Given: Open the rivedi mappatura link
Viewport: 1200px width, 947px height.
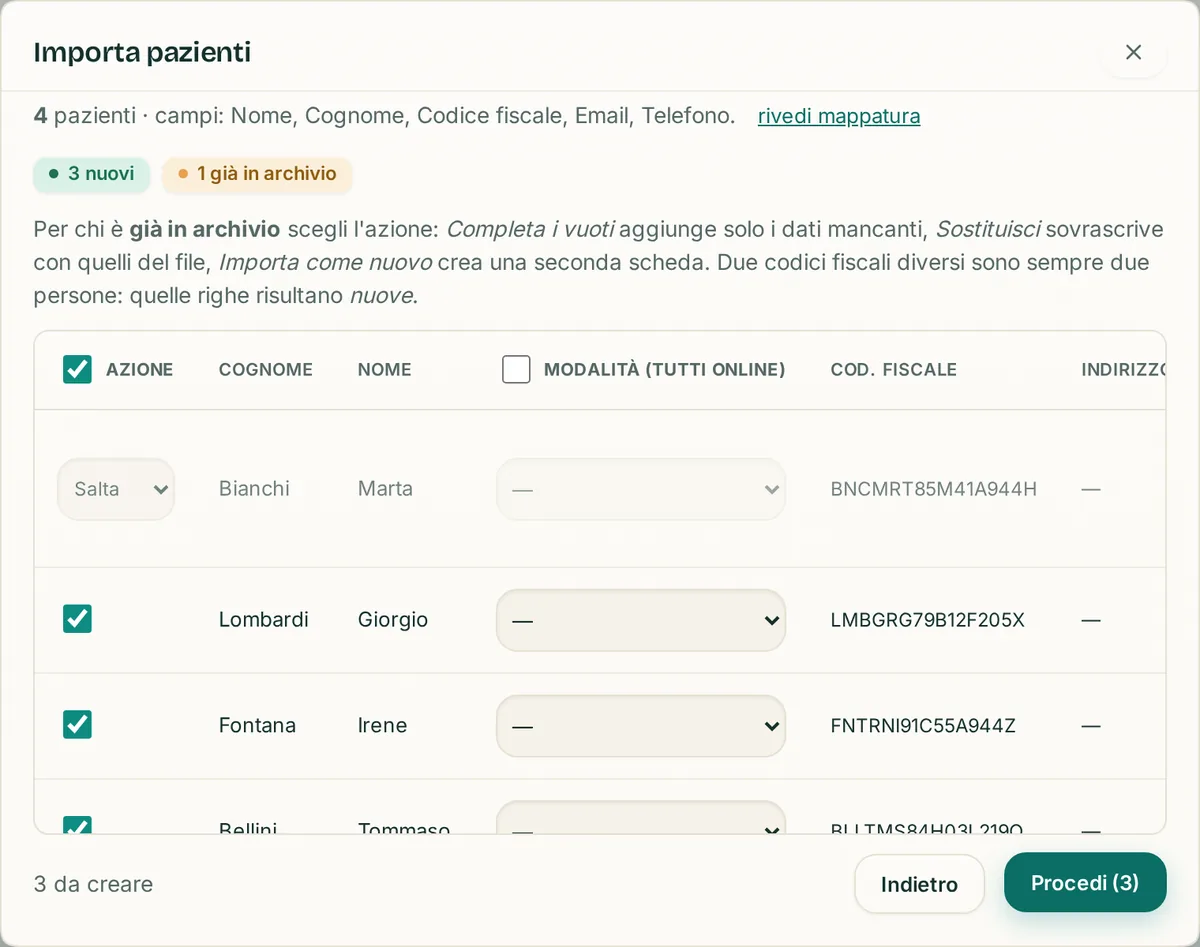Looking at the screenshot, I should [x=839, y=116].
